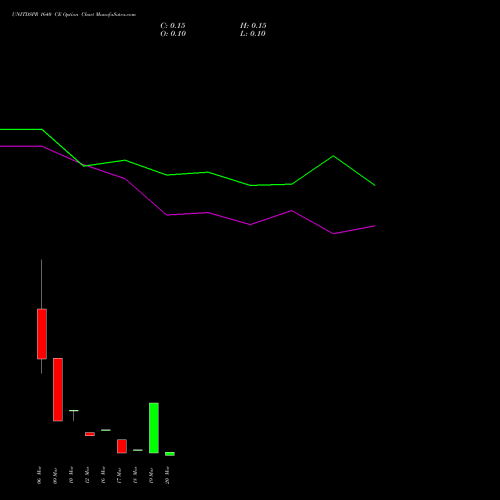Click the purple indicator line's lowest point
The width and height of the screenshot is (500, 500).
(333, 234)
